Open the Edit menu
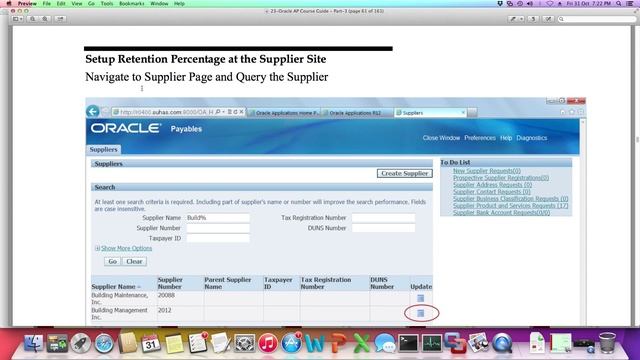Screen dimensions: 640x360 61,3
